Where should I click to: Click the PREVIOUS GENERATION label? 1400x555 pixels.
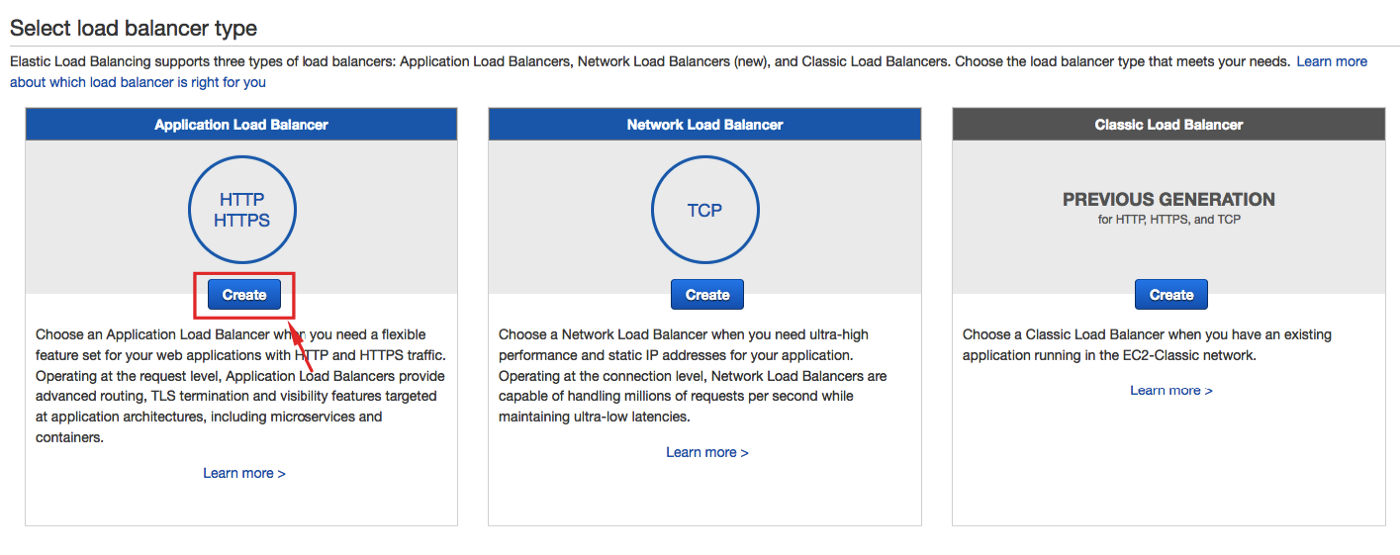(1168, 199)
